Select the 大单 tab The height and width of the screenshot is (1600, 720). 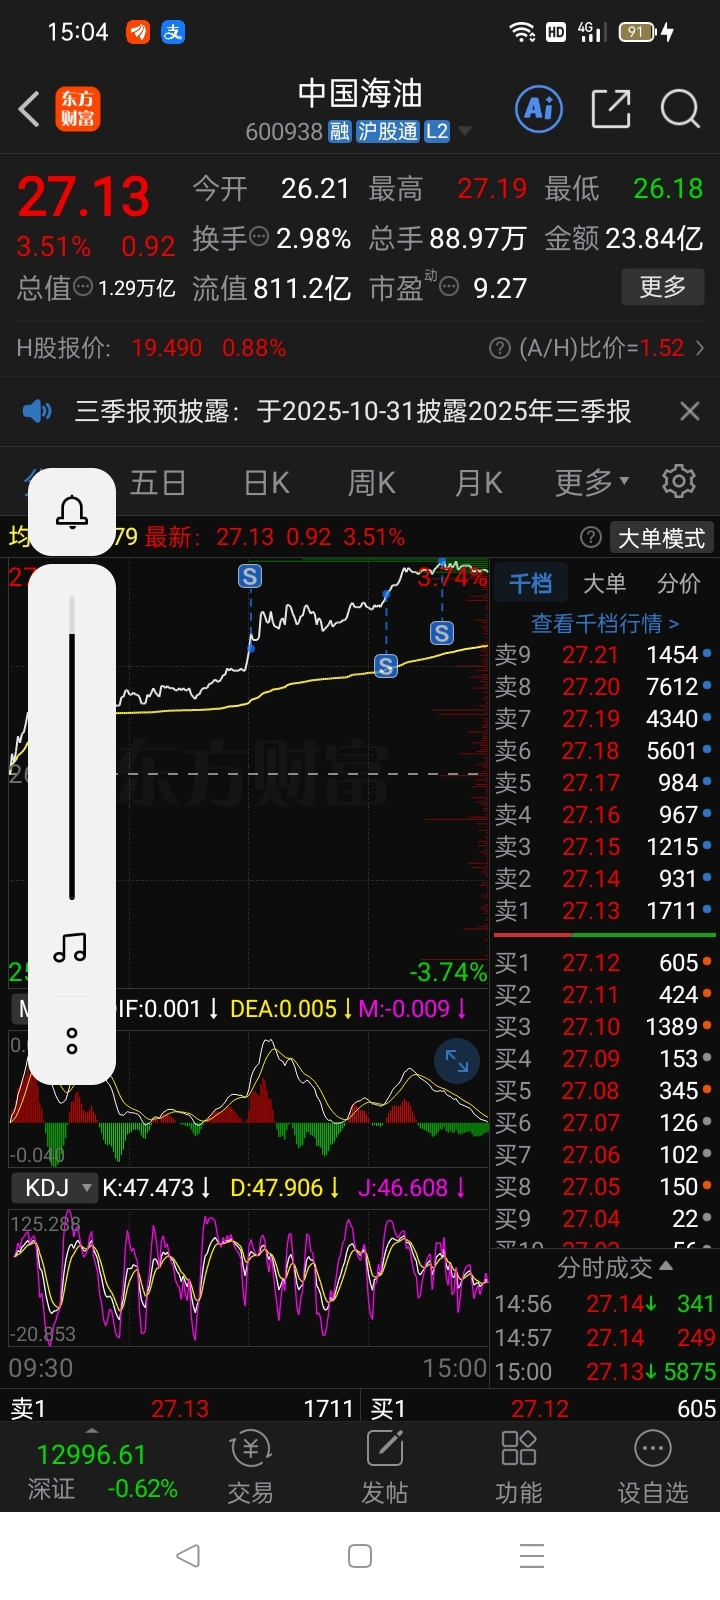point(604,583)
